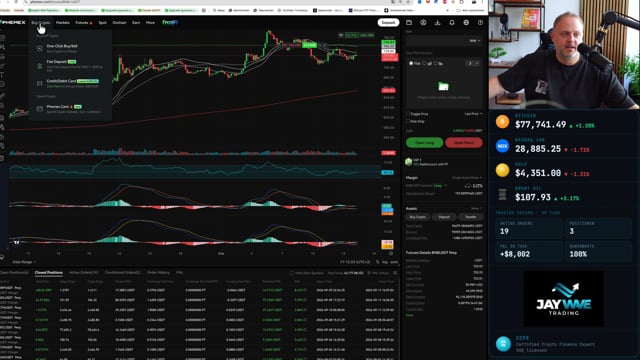This screenshot has height=360, width=640.
Task: Click the margin leverage gauge icon
Action: tap(468, 186)
